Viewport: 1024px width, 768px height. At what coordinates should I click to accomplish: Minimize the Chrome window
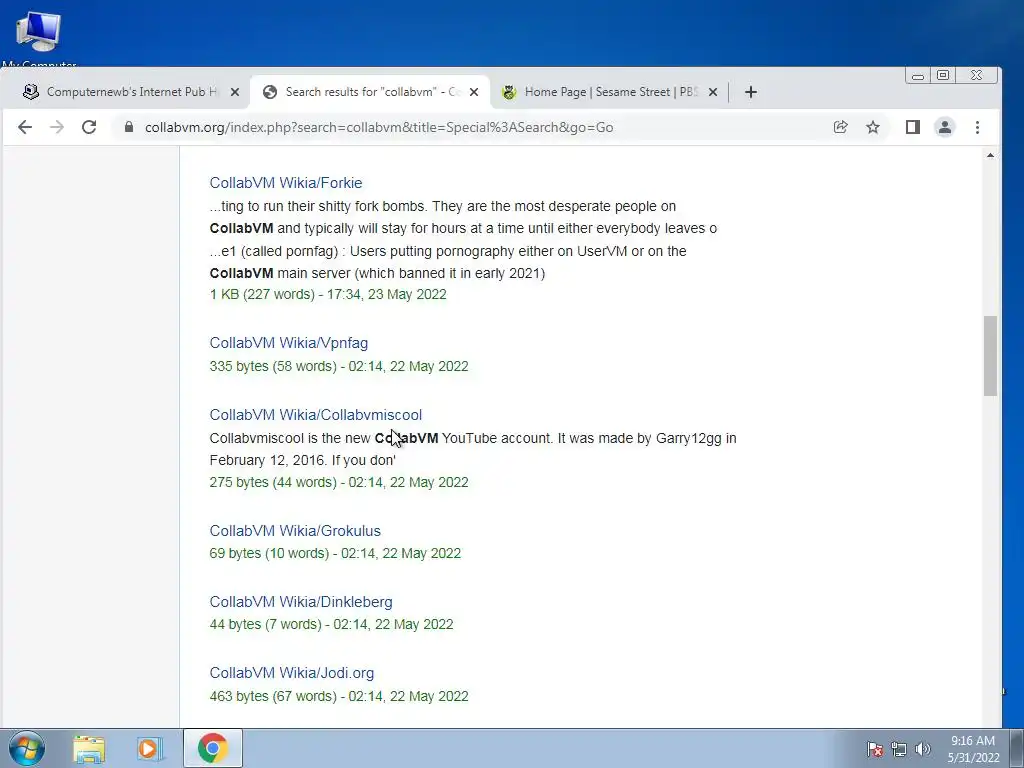click(x=918, y=76)
